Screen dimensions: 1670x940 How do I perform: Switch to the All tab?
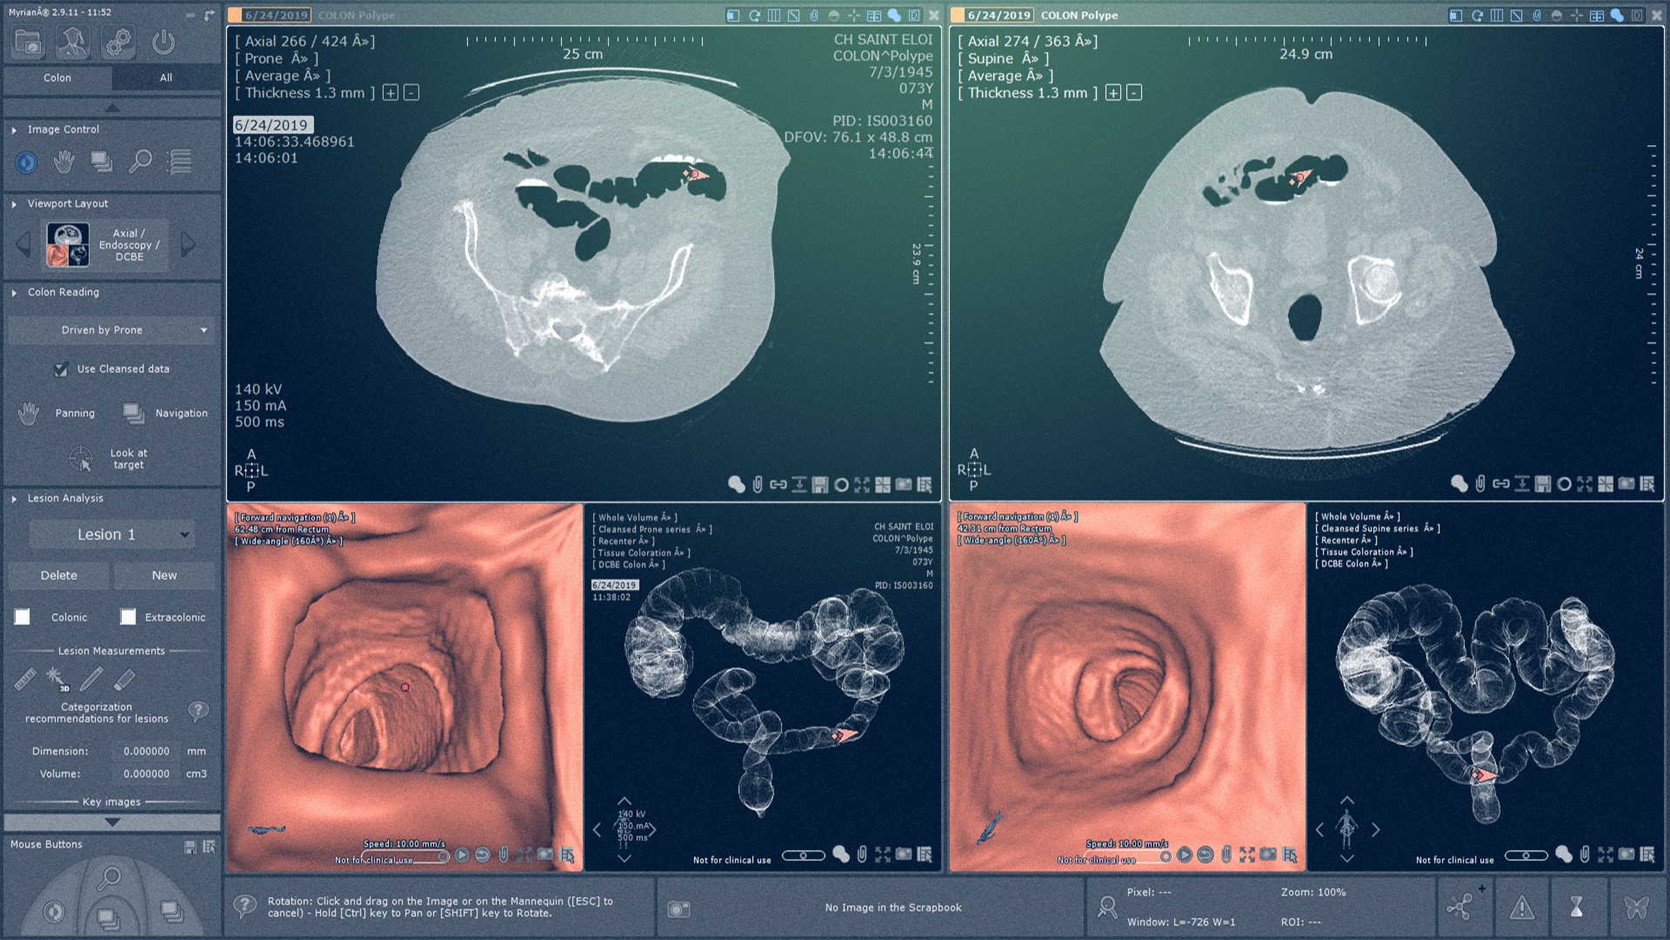tap(166, 78)
